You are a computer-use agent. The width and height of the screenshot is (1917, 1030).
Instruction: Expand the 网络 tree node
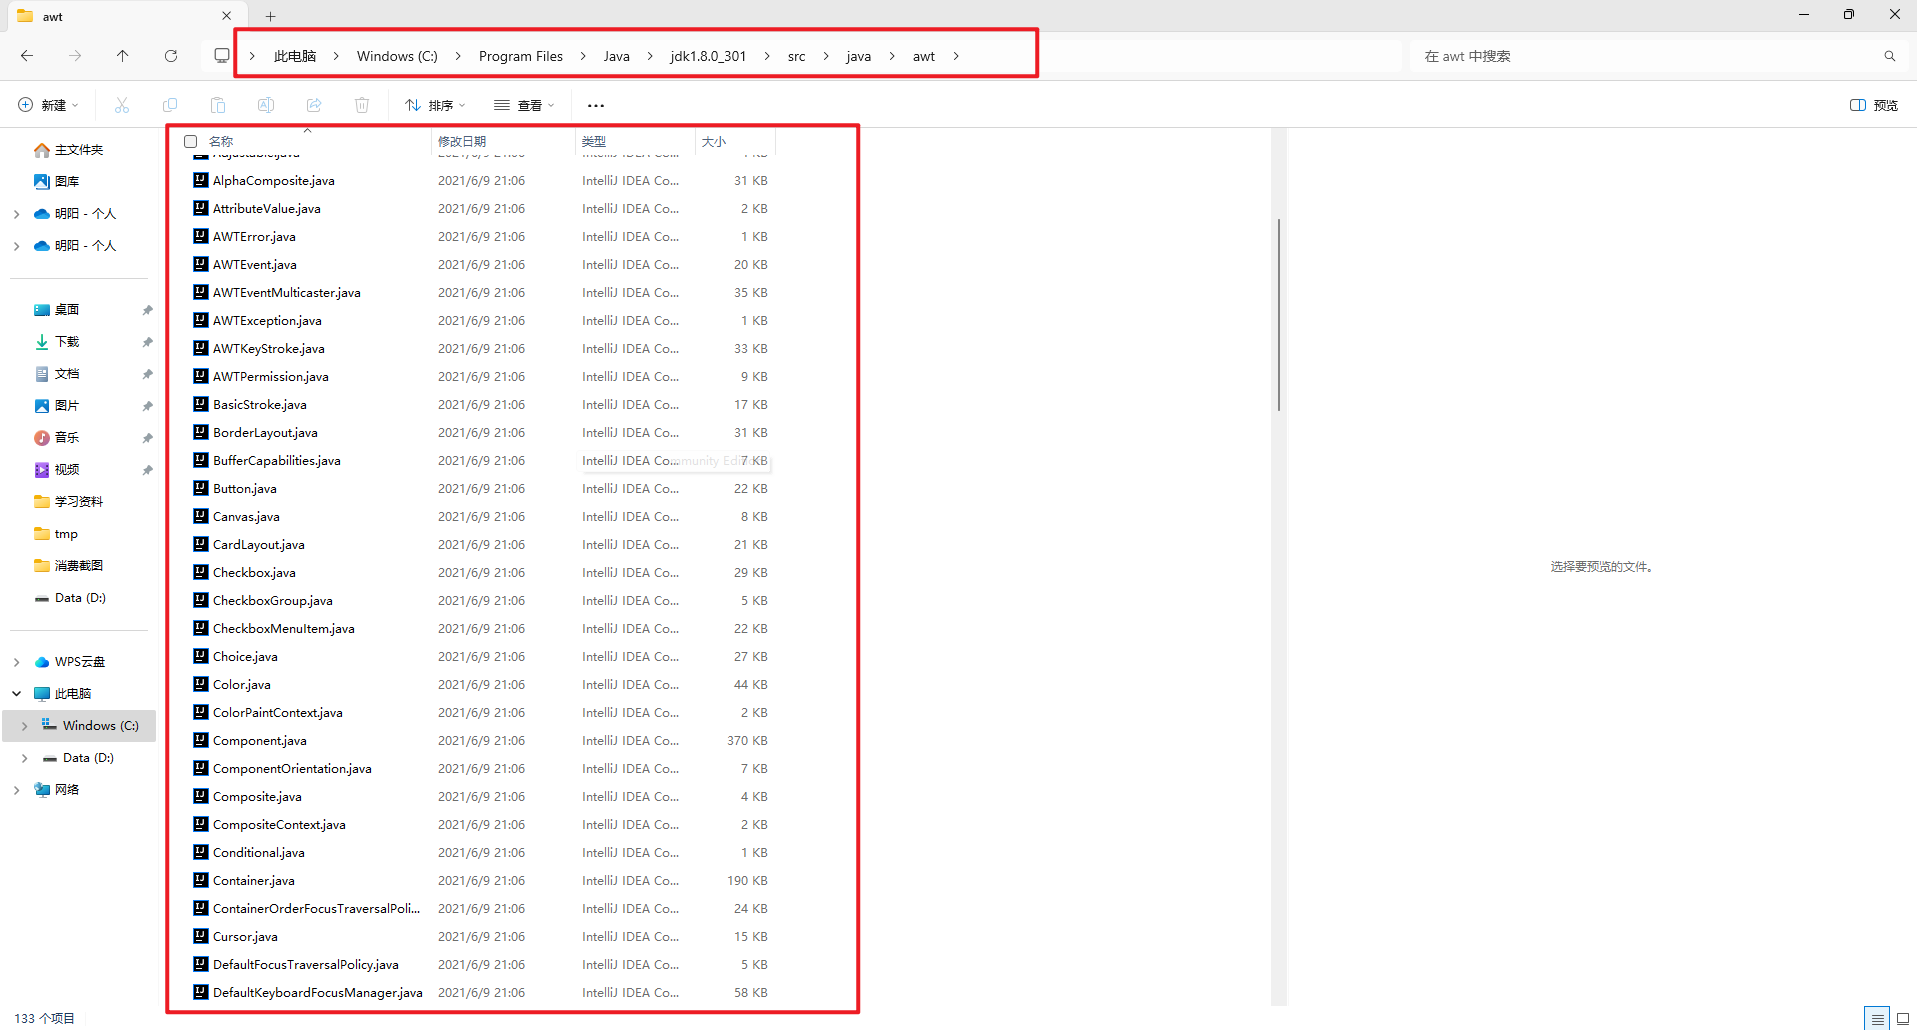16,790
